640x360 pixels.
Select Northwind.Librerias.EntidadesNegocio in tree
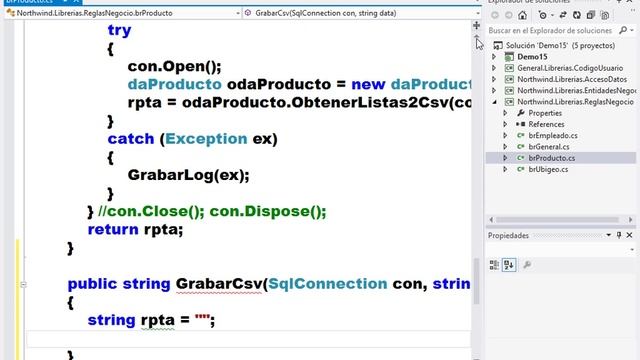click(576, 90)
